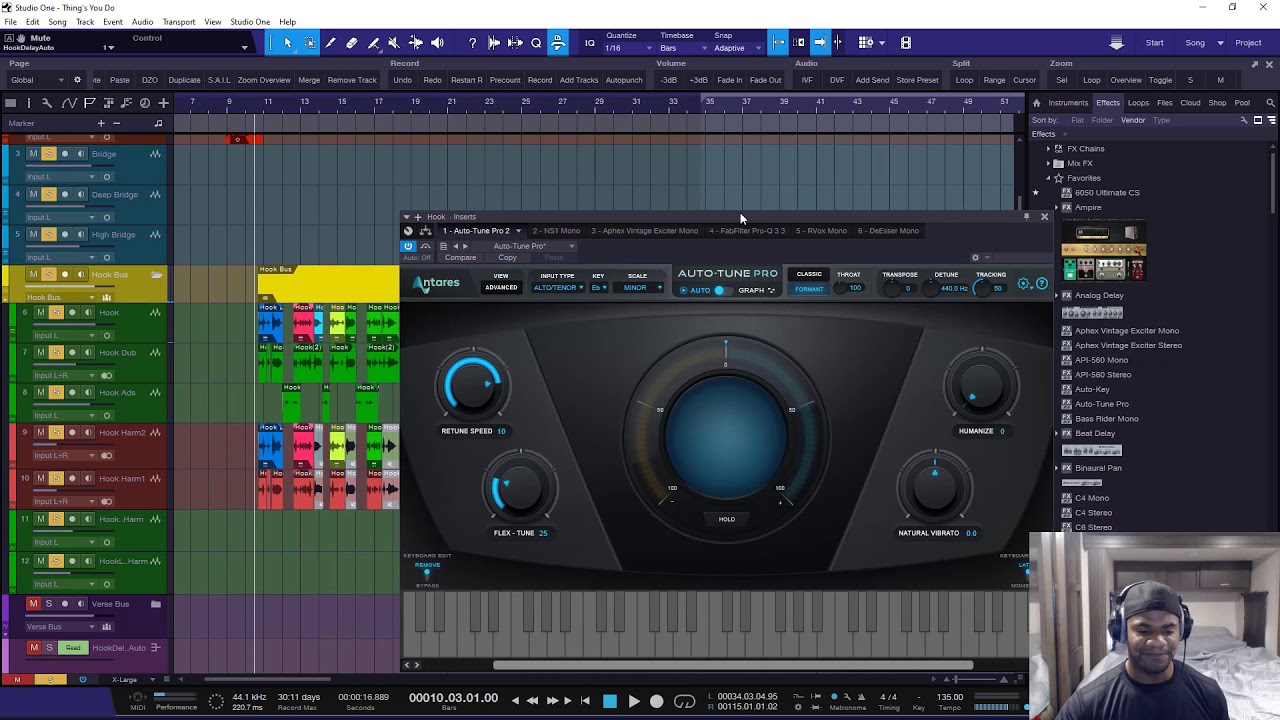
Task: Activate the Listen speaker tool
Action: (437, 43)
